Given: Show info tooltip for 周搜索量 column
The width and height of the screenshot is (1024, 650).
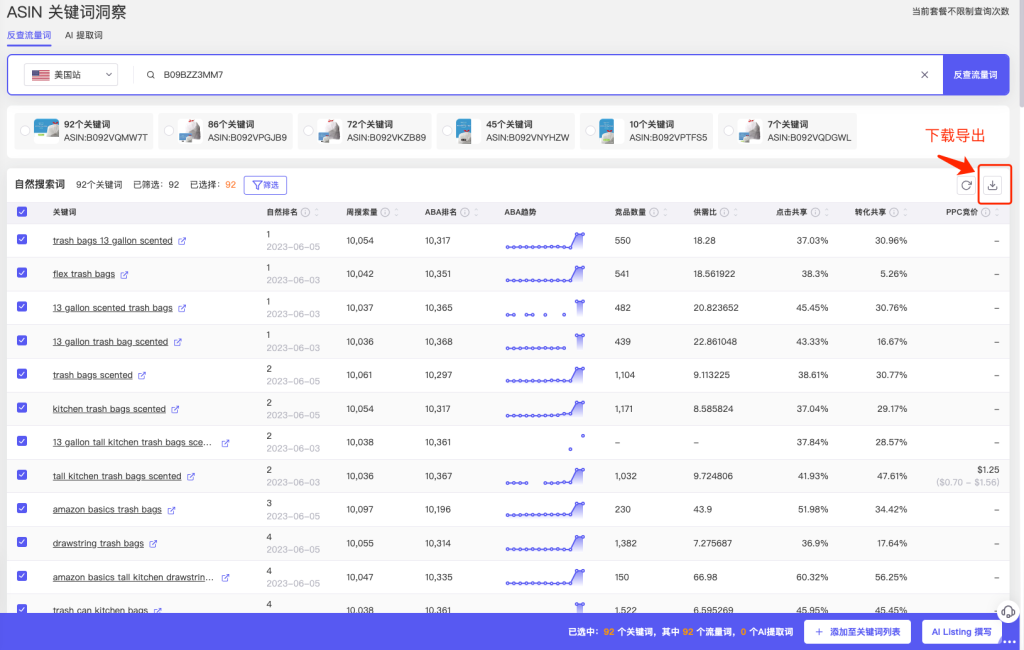Looking at the screenshot, I should tap(385, 212).
